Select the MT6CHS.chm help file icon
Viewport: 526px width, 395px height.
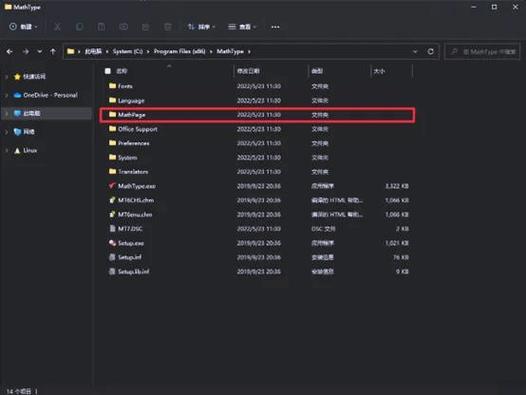112,200
